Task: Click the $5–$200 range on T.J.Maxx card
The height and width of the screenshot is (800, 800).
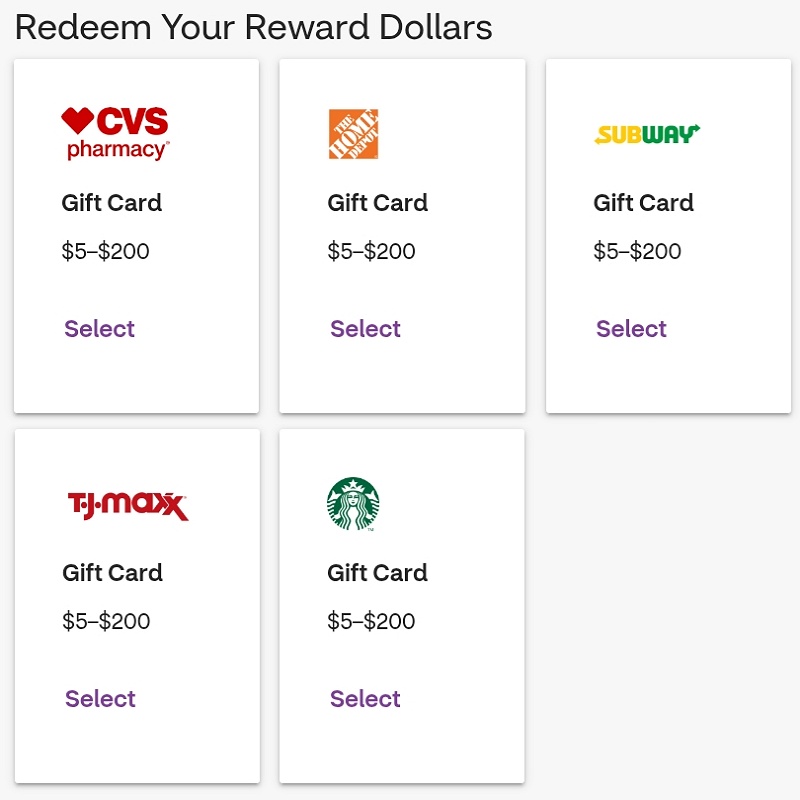Action: 106,621
